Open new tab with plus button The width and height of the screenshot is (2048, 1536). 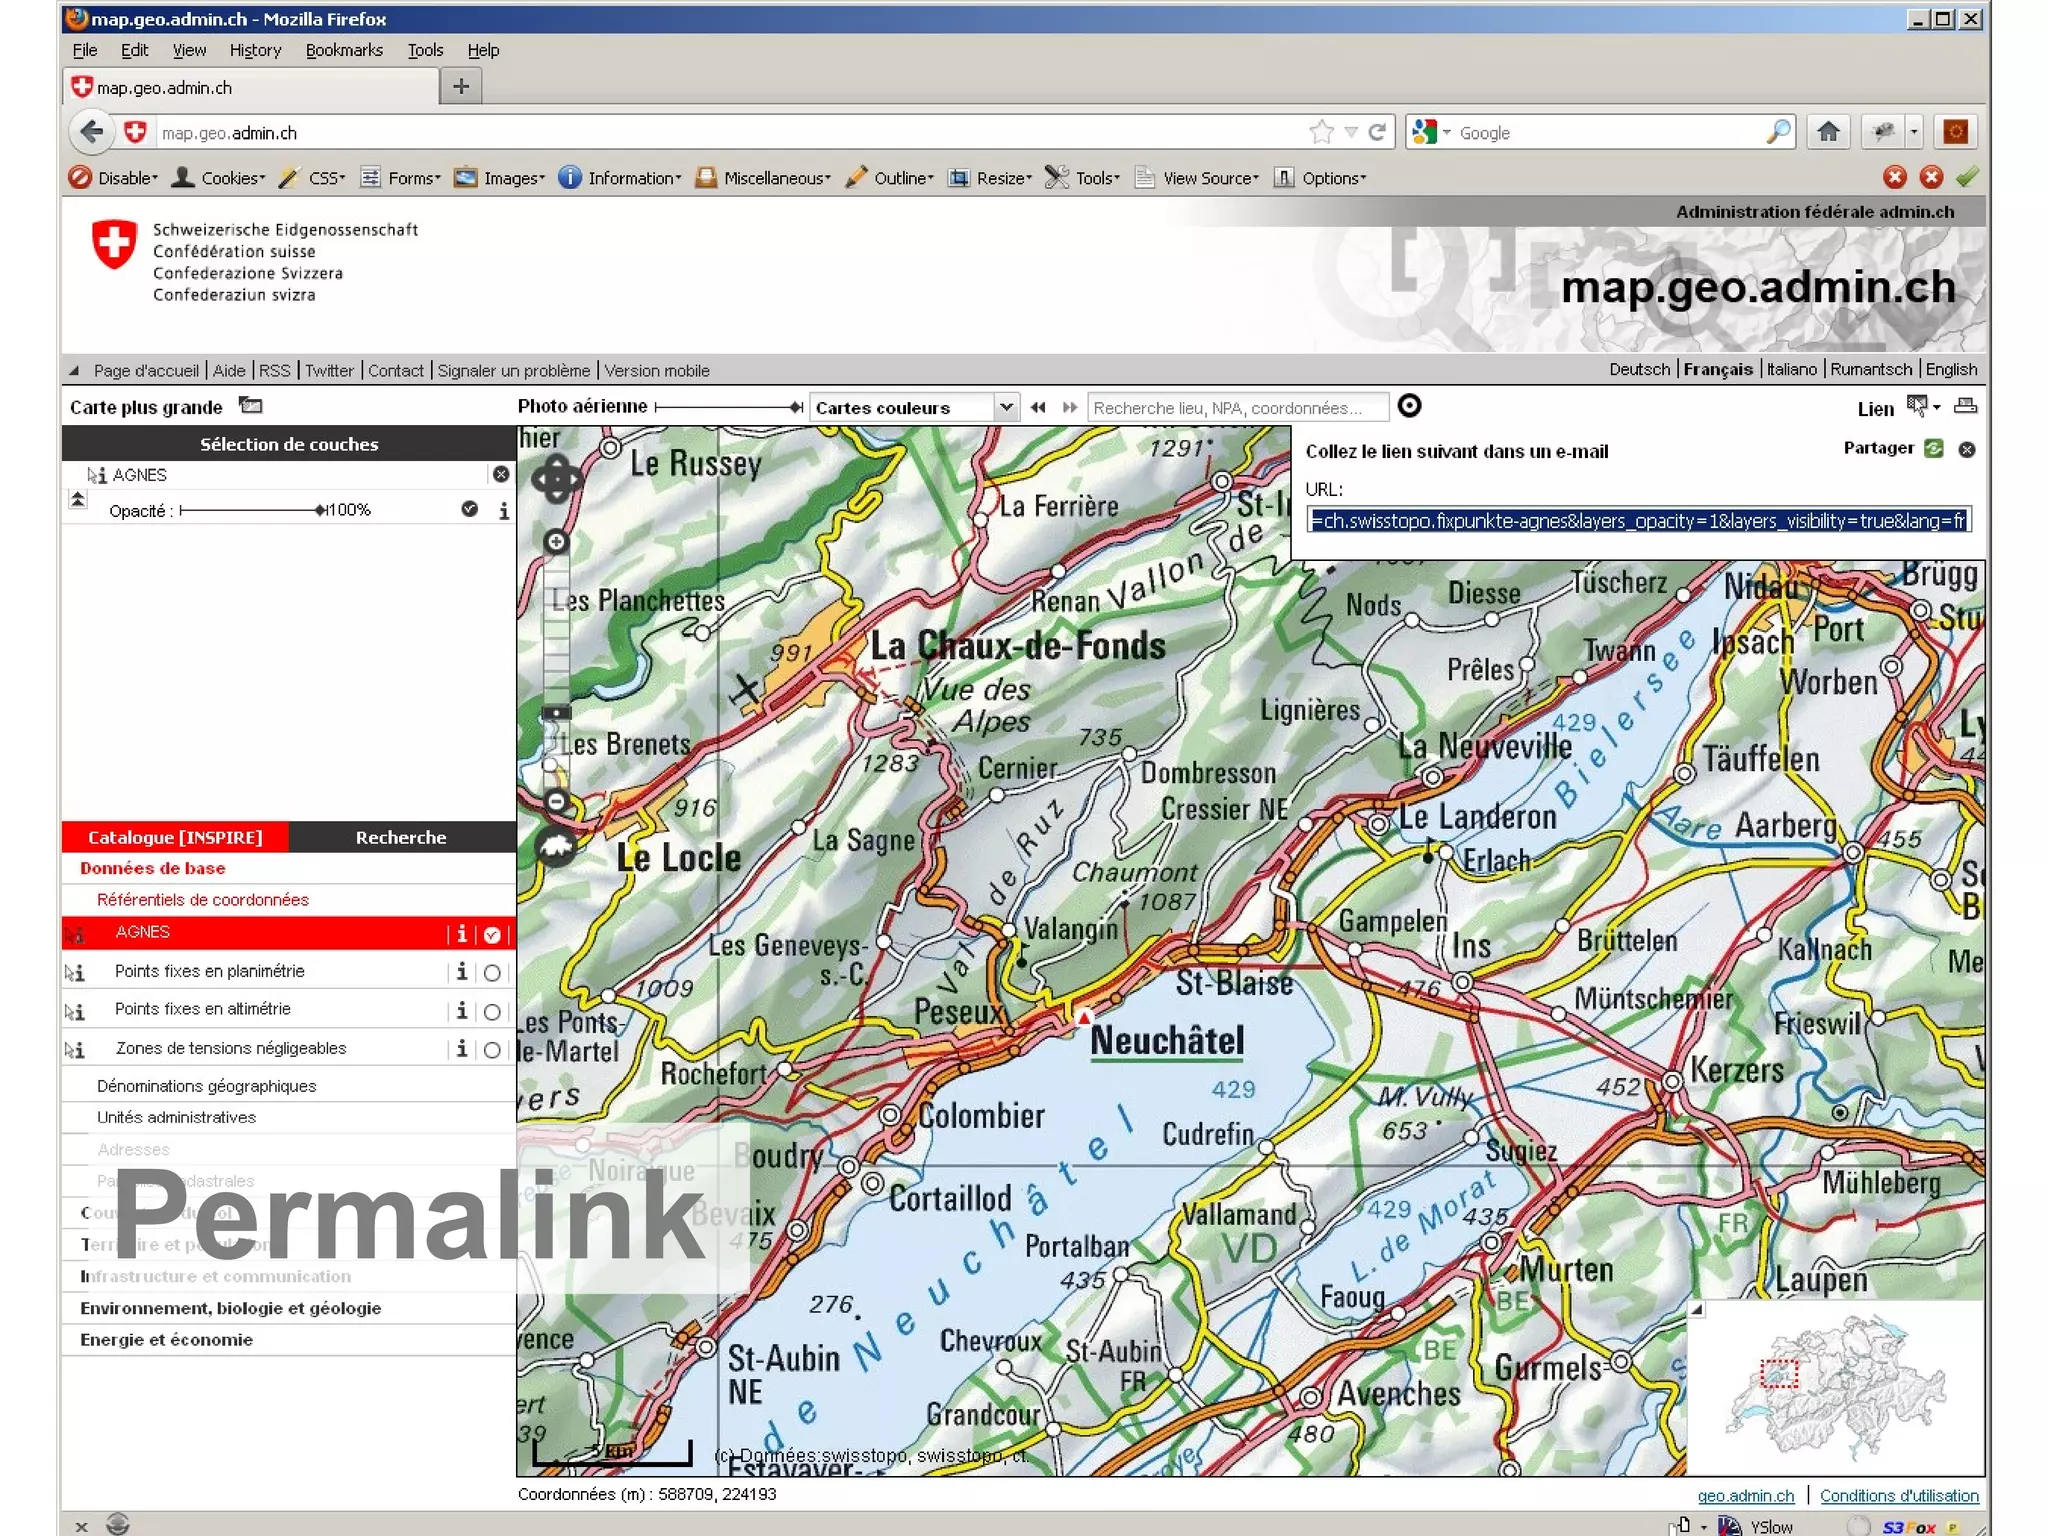click(461, 87)
